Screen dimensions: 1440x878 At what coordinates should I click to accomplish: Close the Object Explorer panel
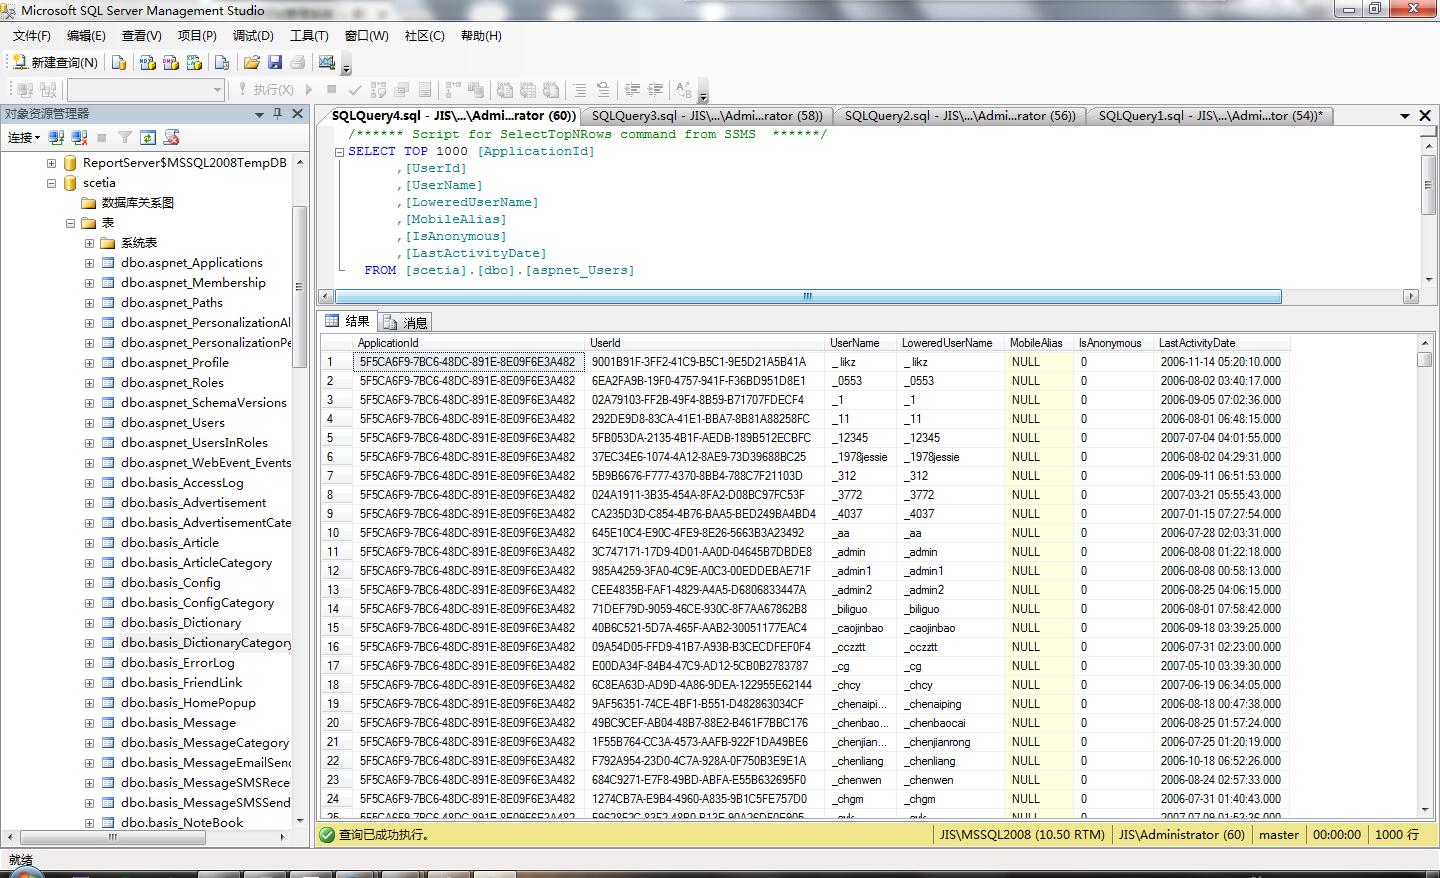(297, 114)
